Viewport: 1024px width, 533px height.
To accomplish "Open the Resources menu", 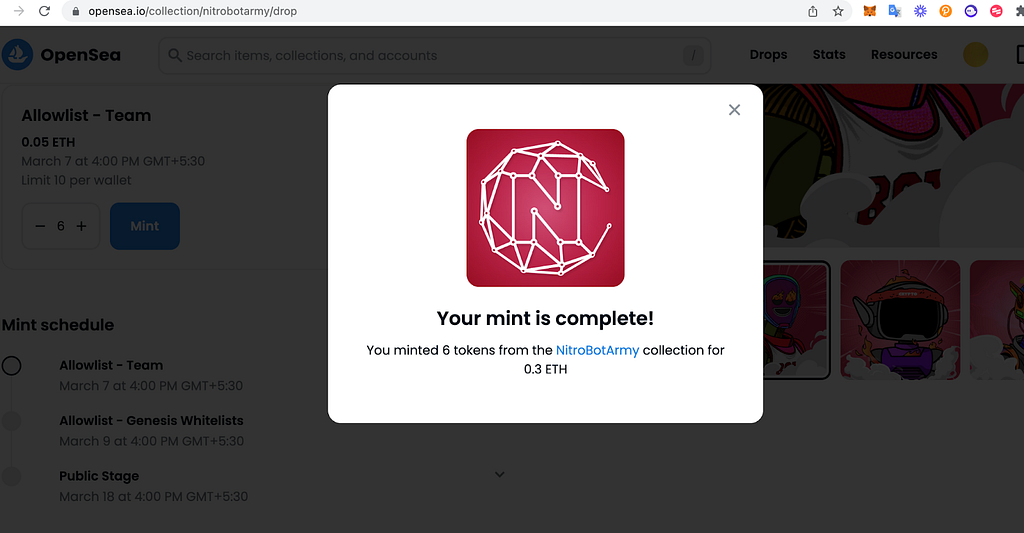I will point(904,55).
